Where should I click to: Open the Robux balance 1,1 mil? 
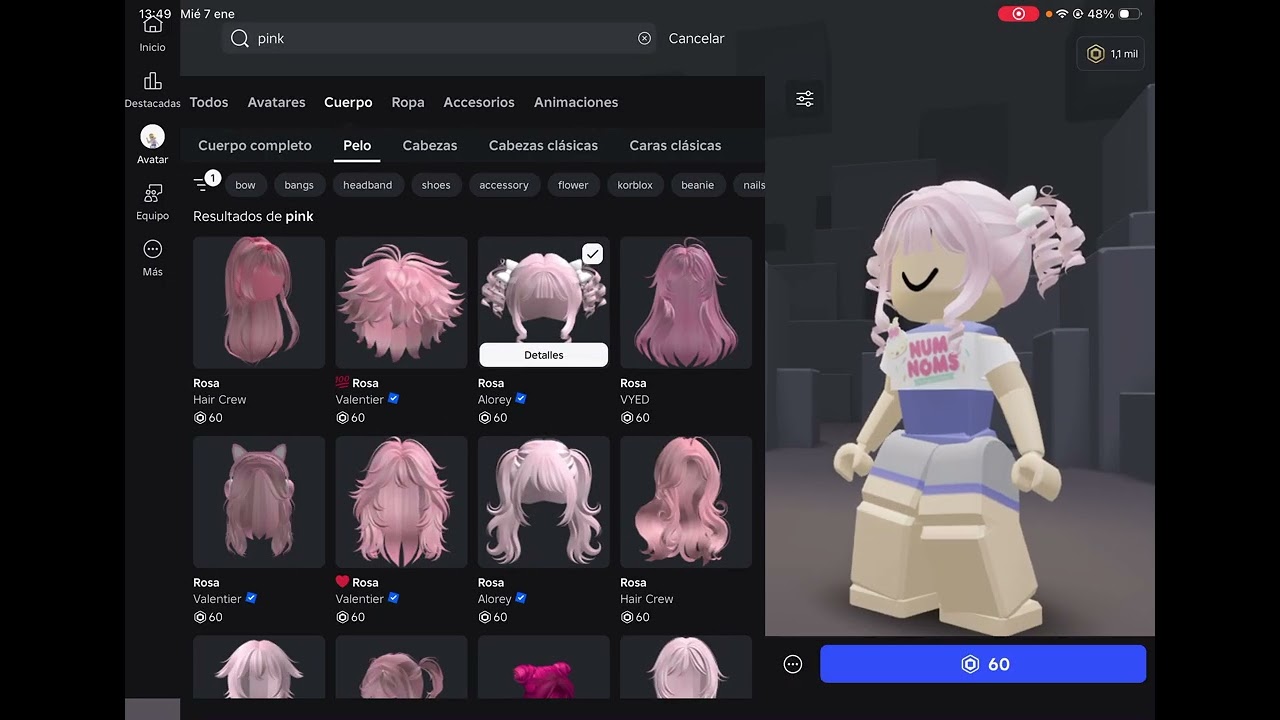(1110, 54)
